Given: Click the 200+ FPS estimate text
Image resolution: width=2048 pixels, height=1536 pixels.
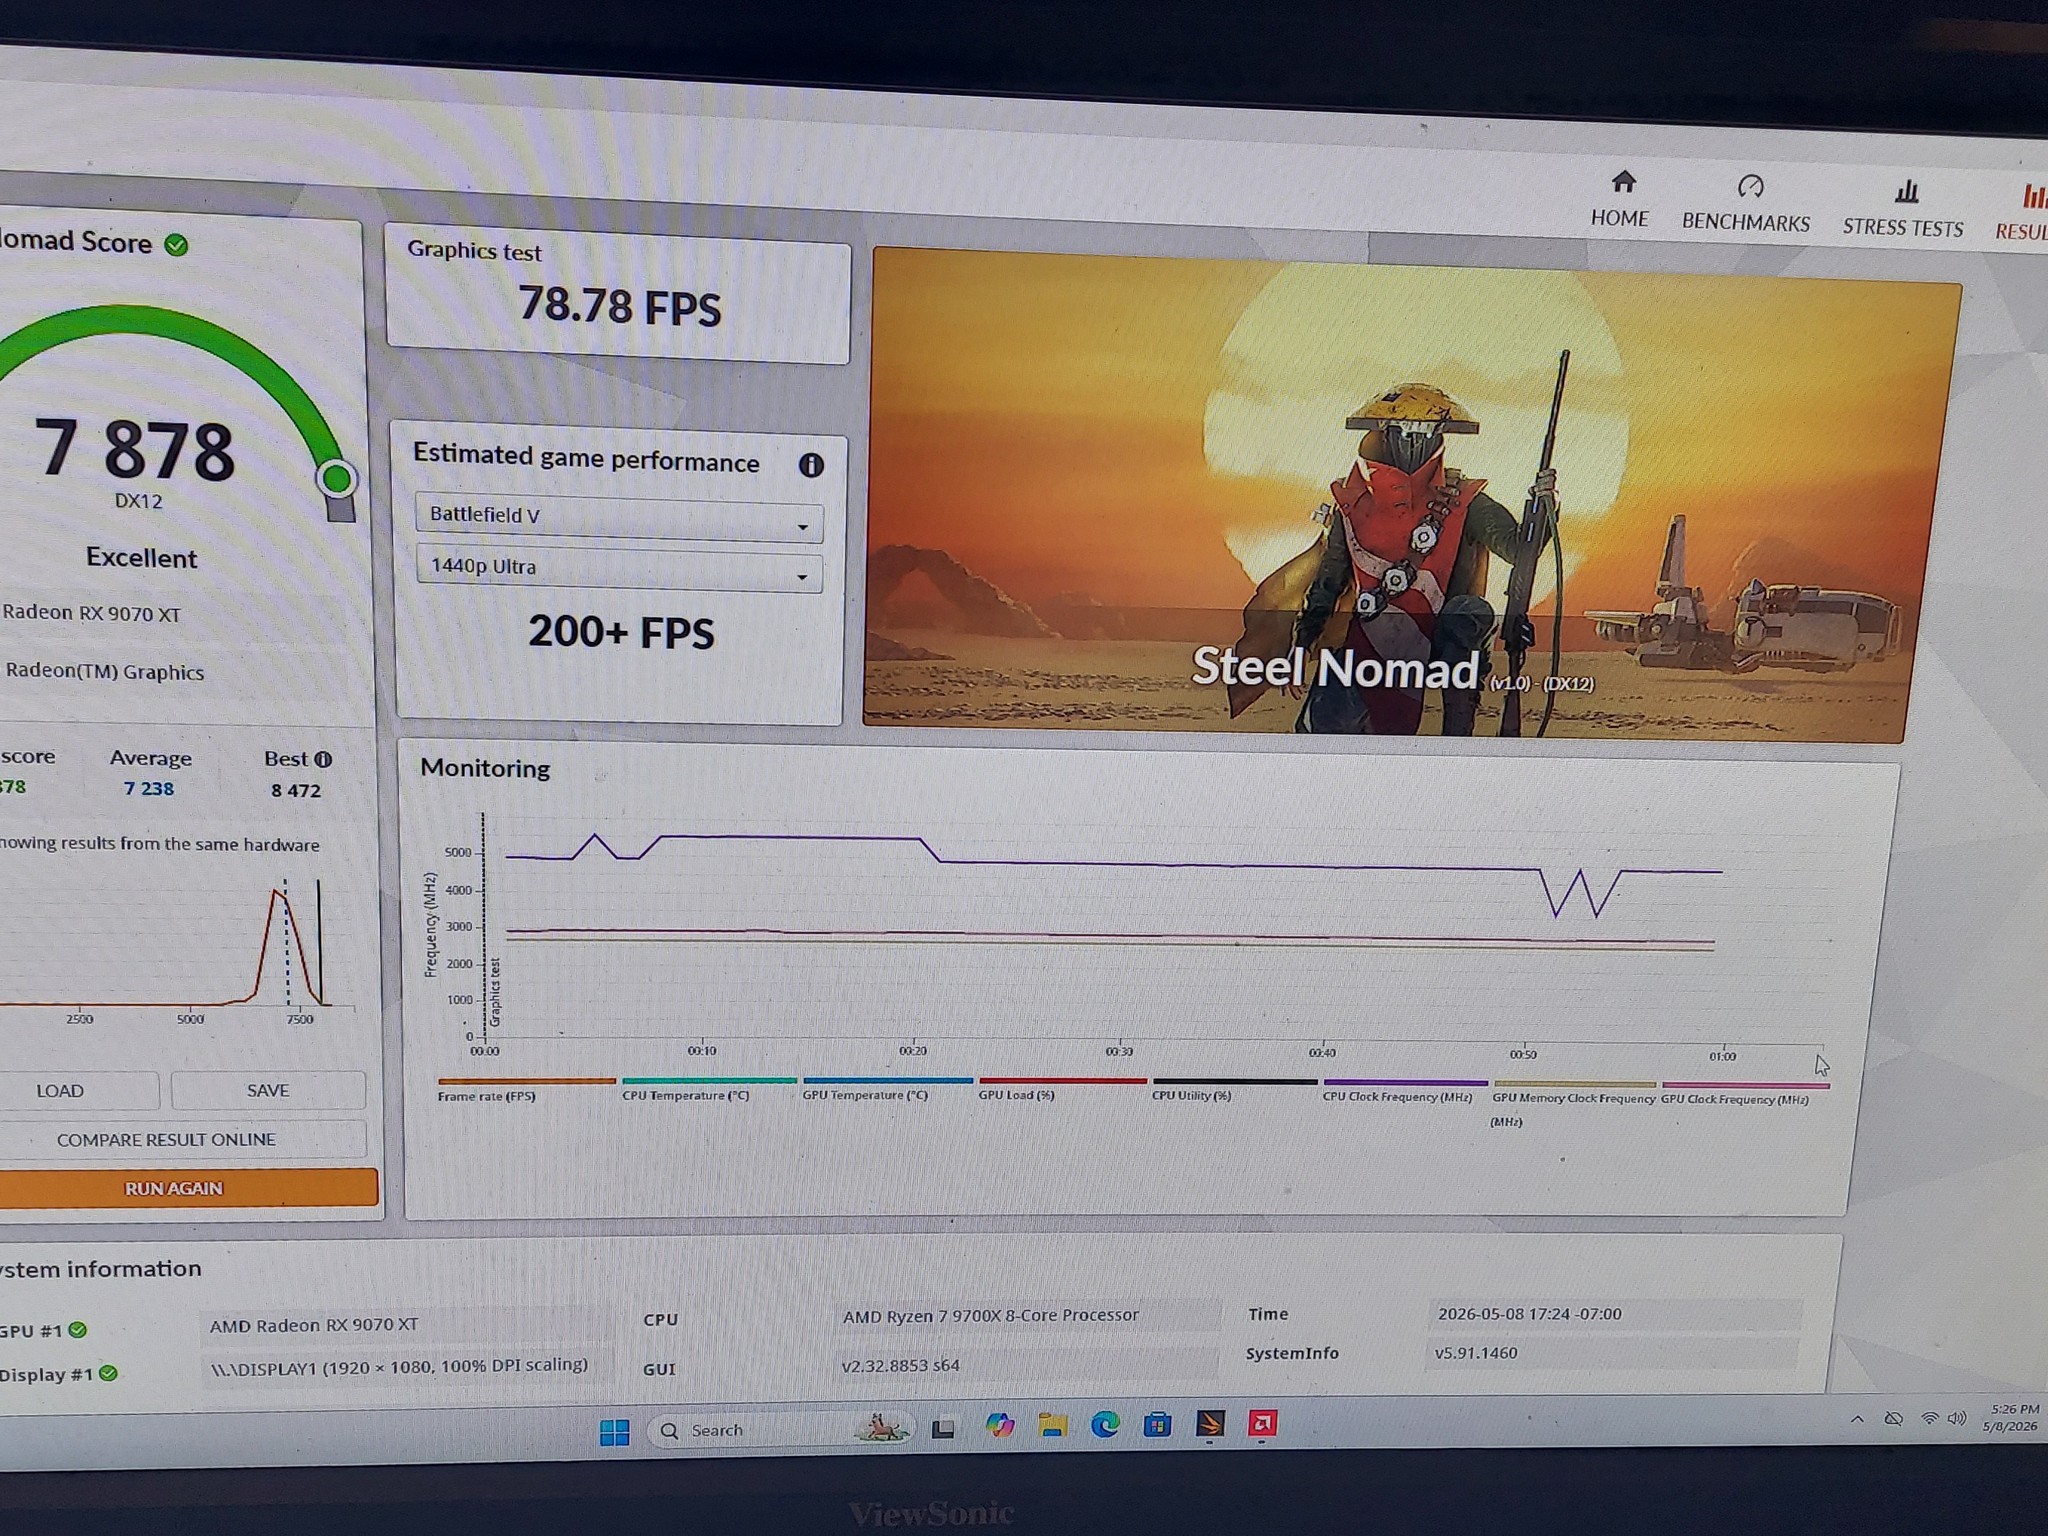Looking at the screenshot, I should pos(621,632).
